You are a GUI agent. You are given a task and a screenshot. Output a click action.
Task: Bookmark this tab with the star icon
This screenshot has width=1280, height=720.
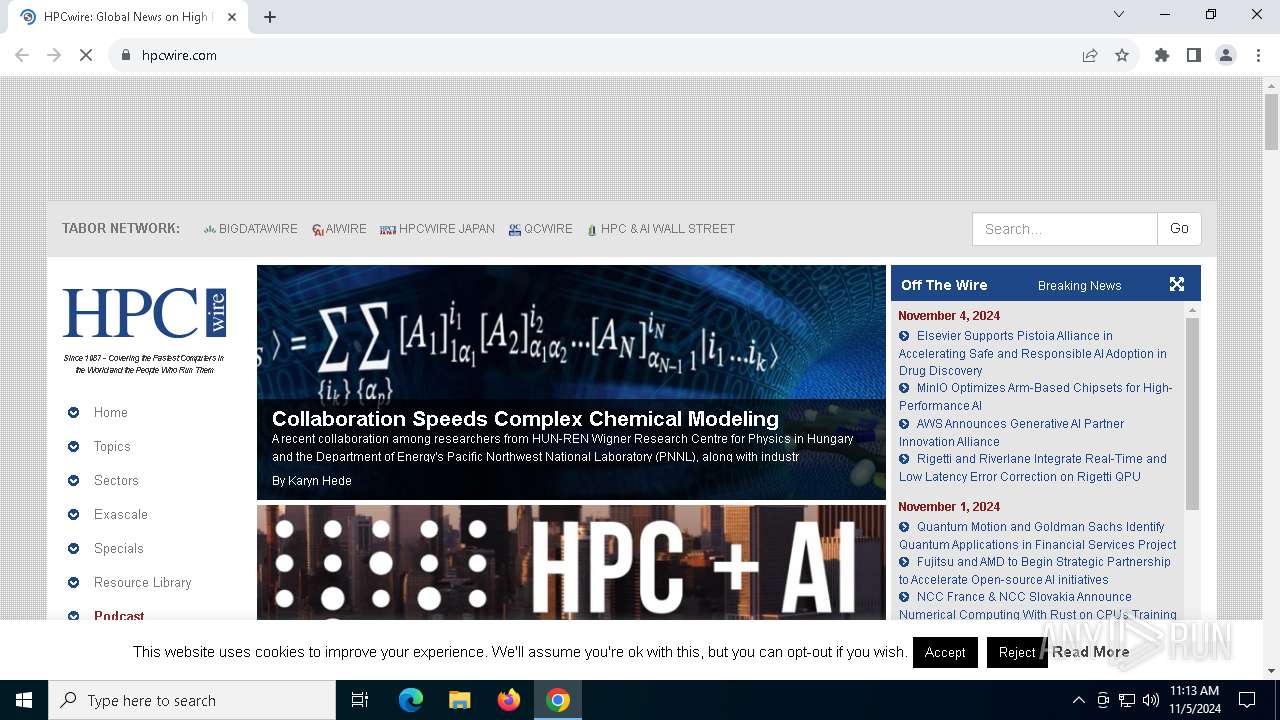(x=1122, y=55)
